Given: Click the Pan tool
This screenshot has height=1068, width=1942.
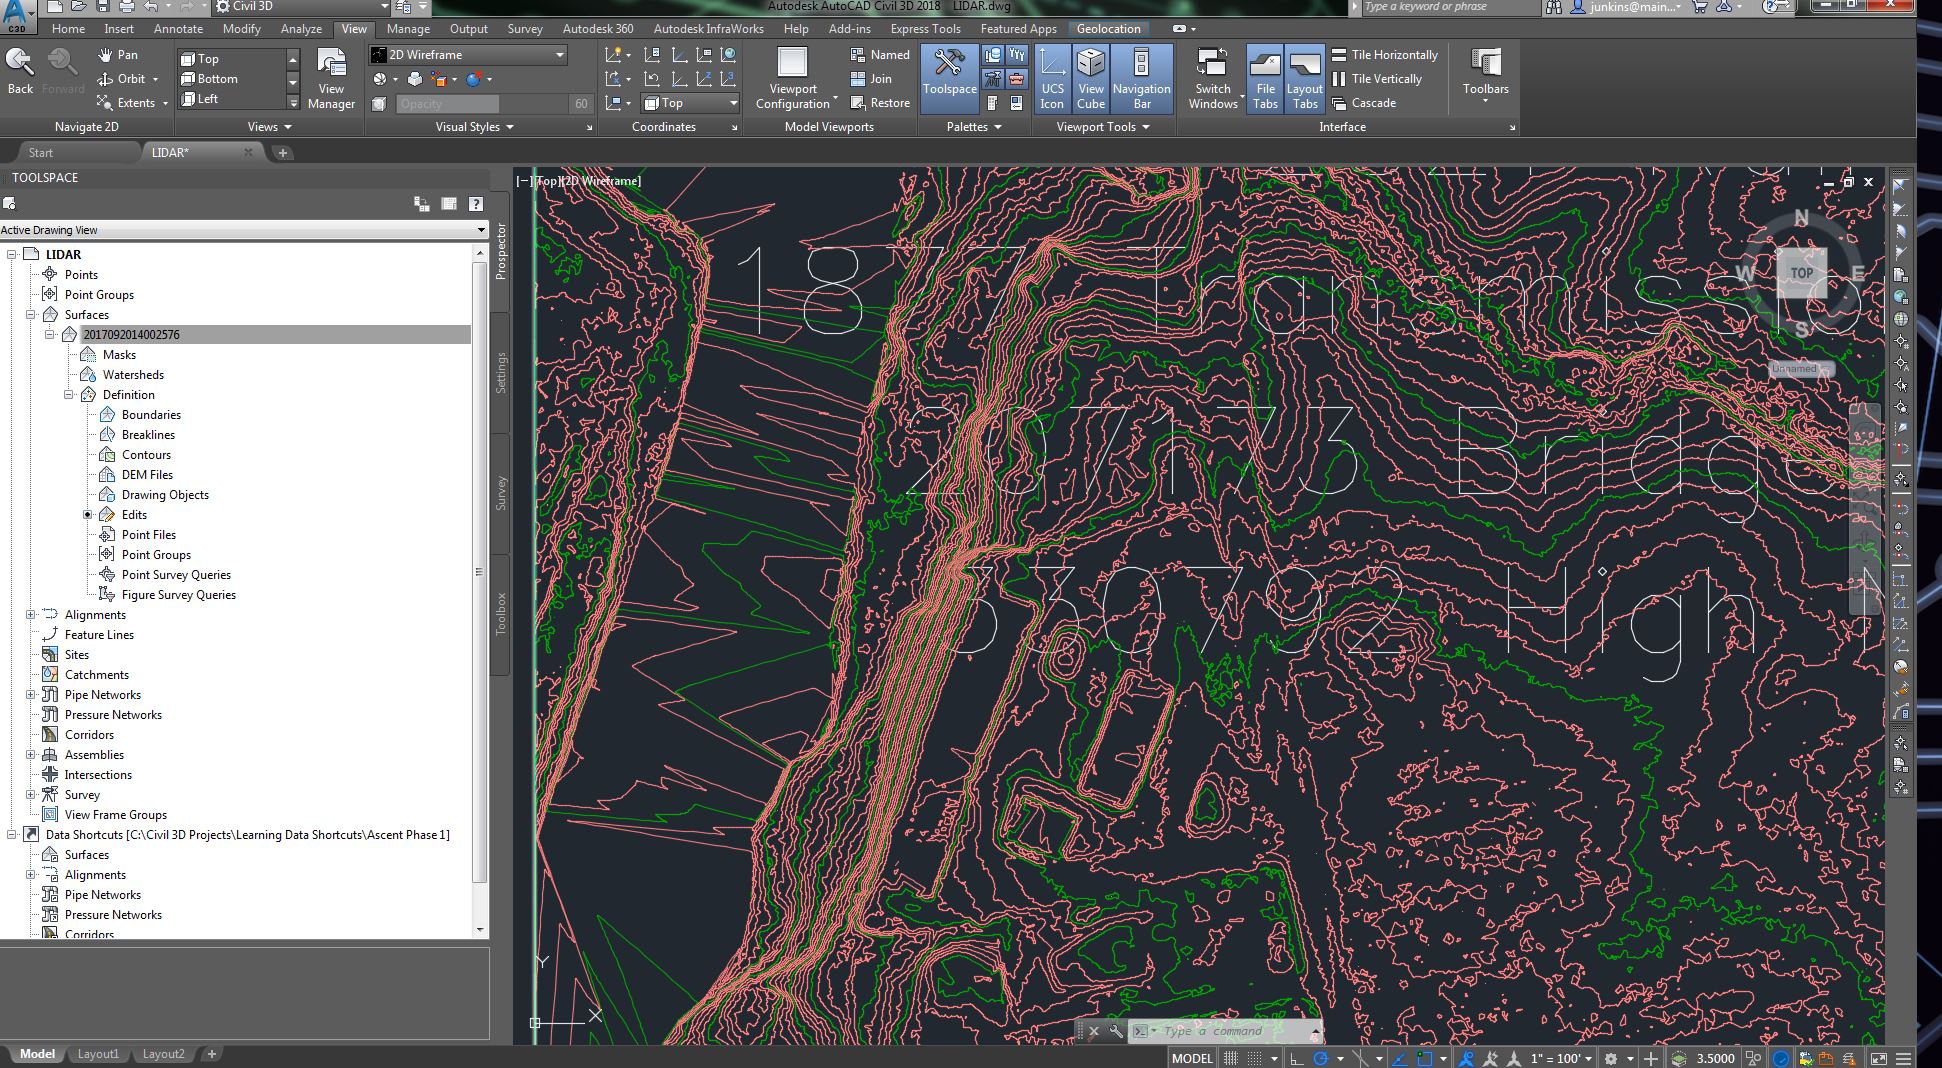Looking at the screenshot, I should (x=118, y=55).
